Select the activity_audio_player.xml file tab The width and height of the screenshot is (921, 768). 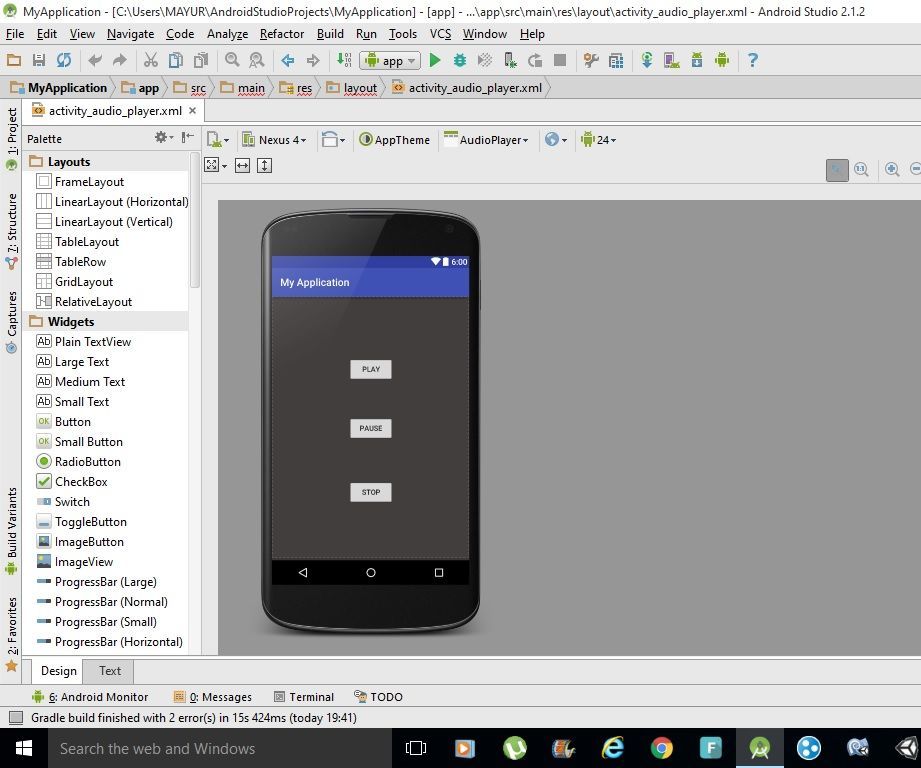(x=114, y=111)
